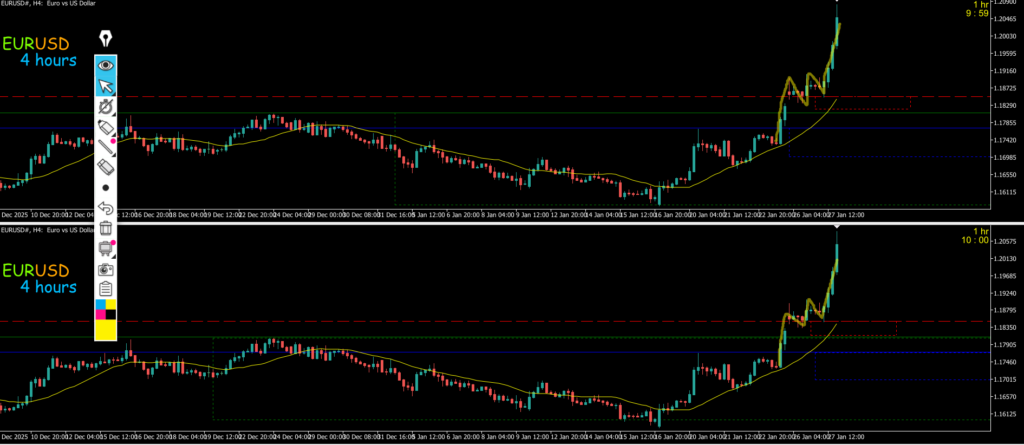Screen dimensions: 1024x445
Task: Click the large yellow current color box
Action: click(x=106, y=331)
